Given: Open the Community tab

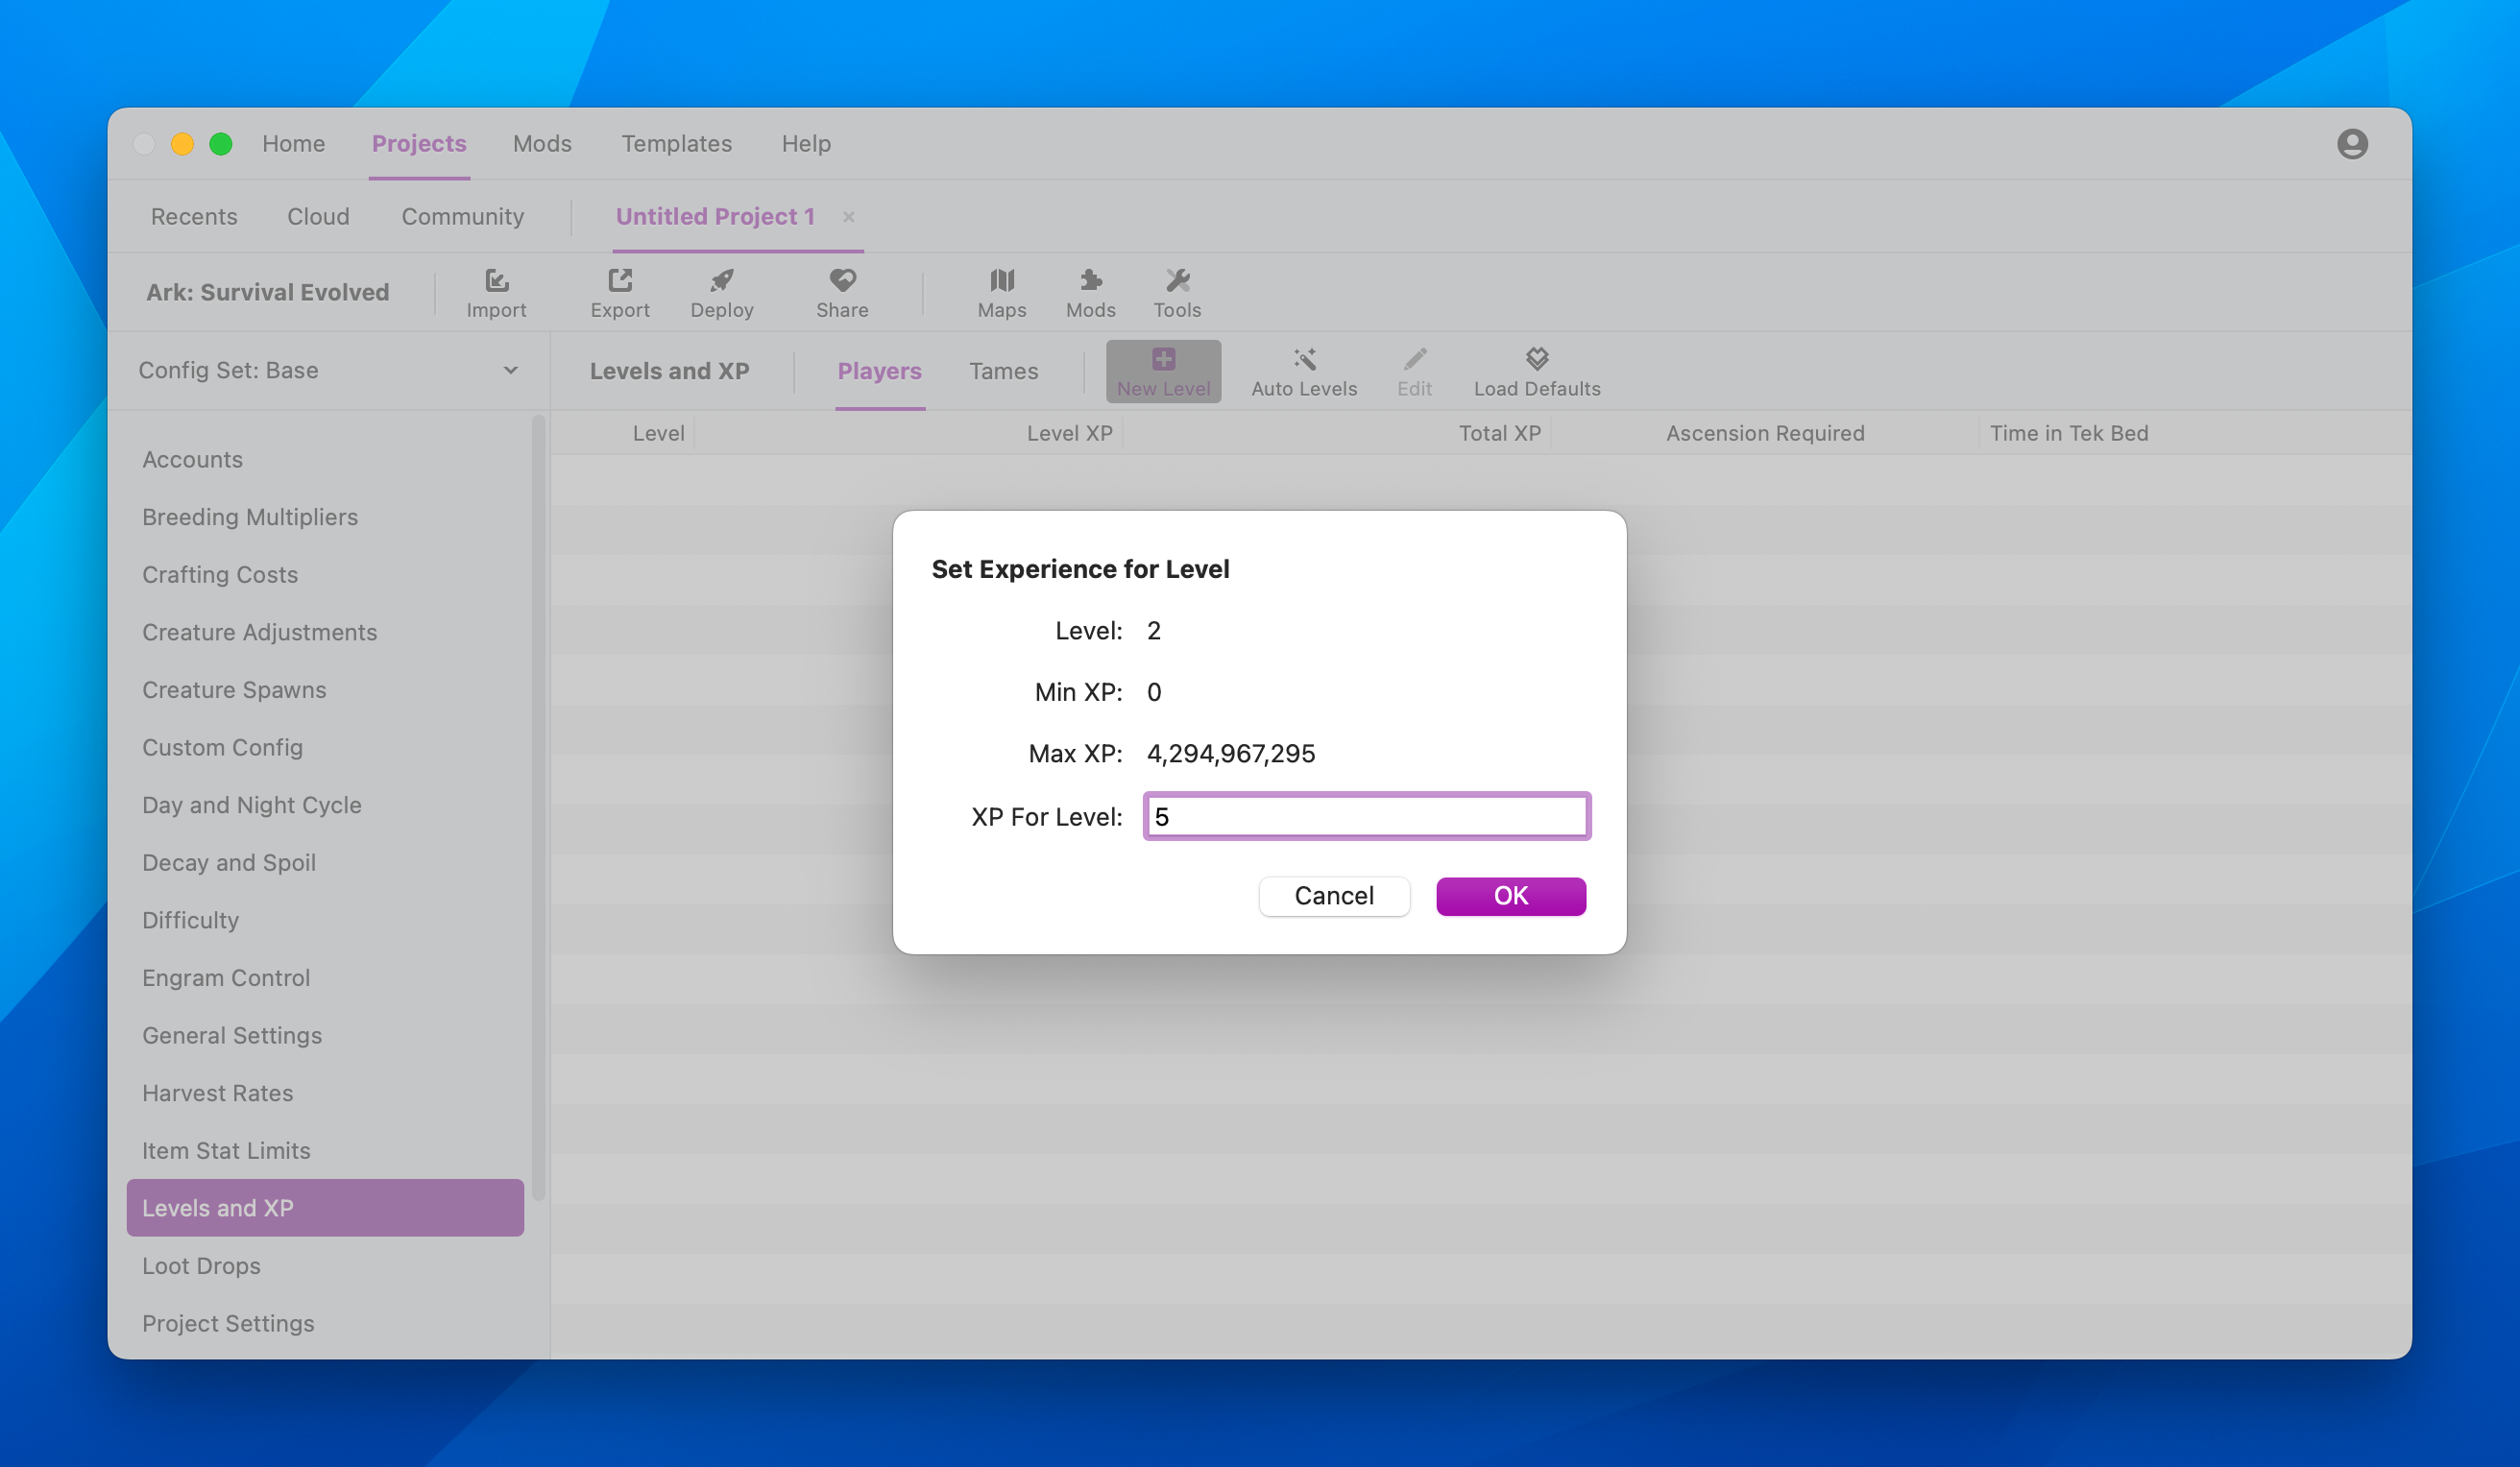Looking at the screenshot, I should pos(462,217).
